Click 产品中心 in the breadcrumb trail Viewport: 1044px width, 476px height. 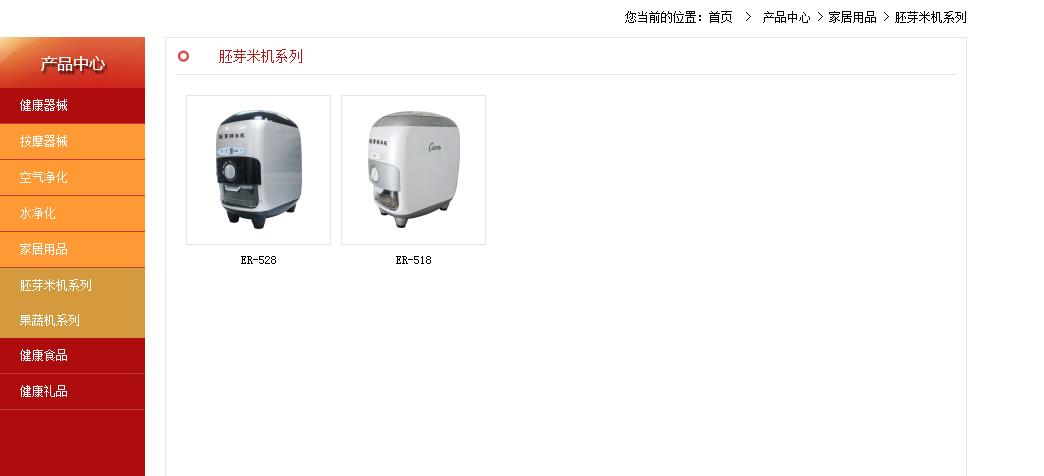point(786,17)
